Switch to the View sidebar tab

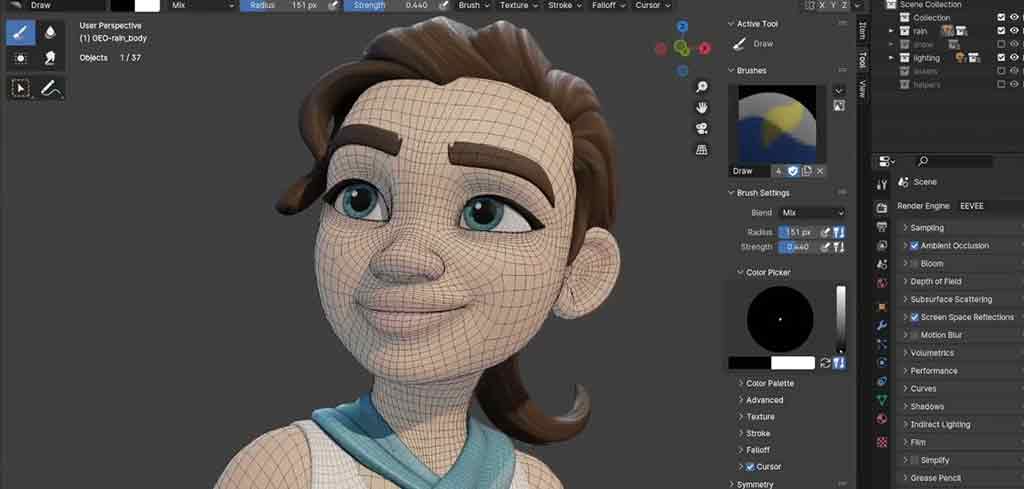click(x=862, y=89)
